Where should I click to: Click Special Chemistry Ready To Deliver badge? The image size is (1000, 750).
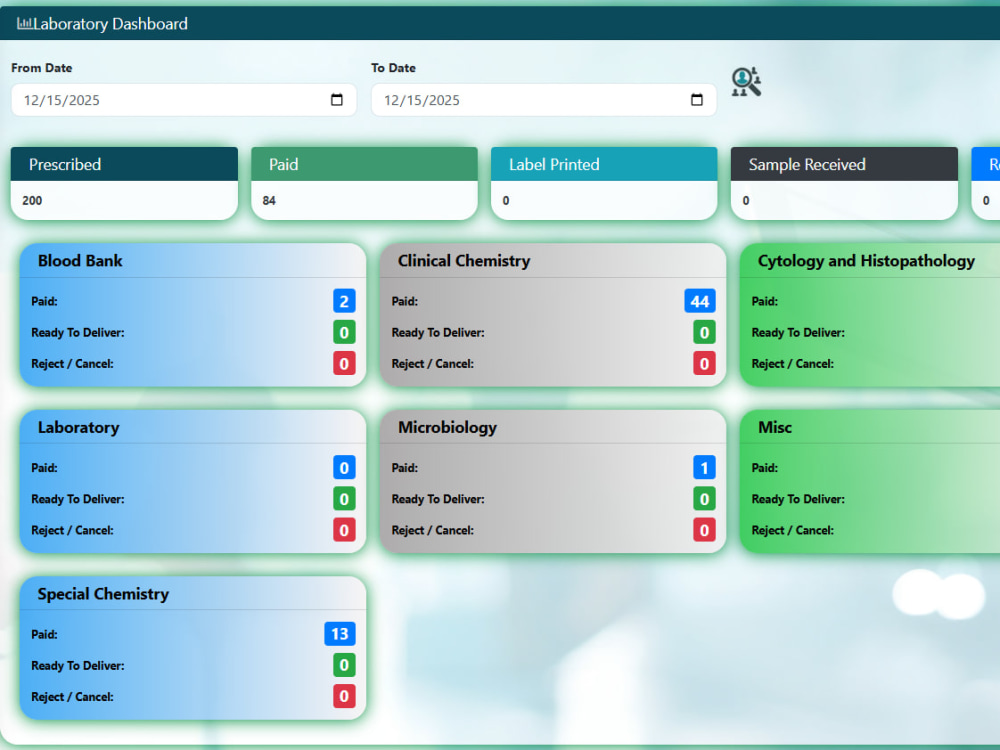344,665
